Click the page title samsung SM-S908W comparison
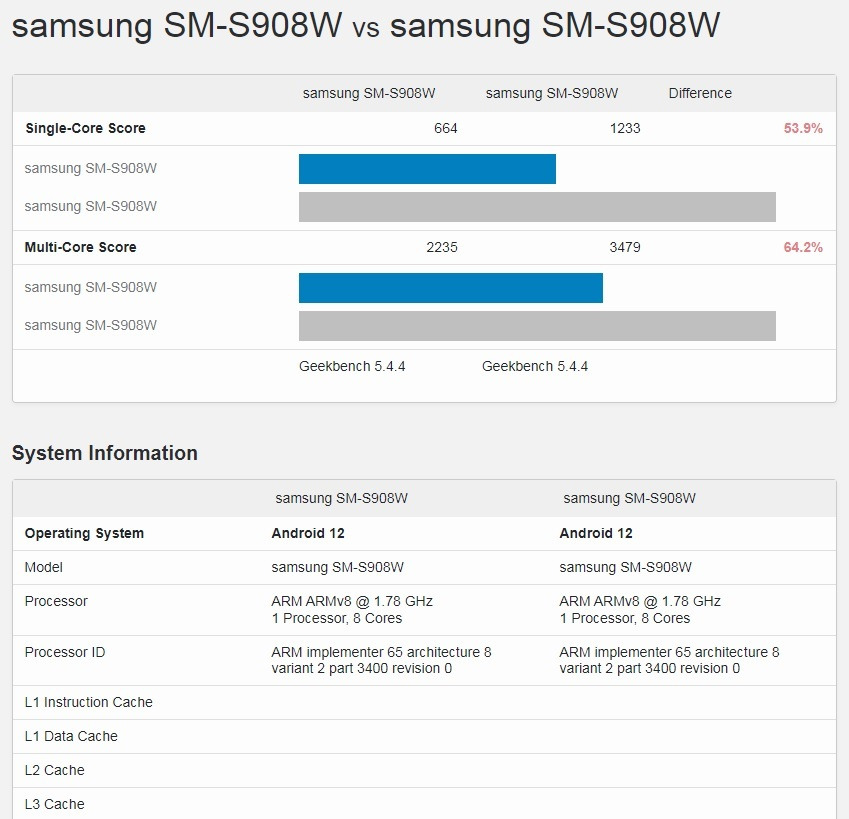The width and height of the screenshot is (849, 819). click(365, 25)
